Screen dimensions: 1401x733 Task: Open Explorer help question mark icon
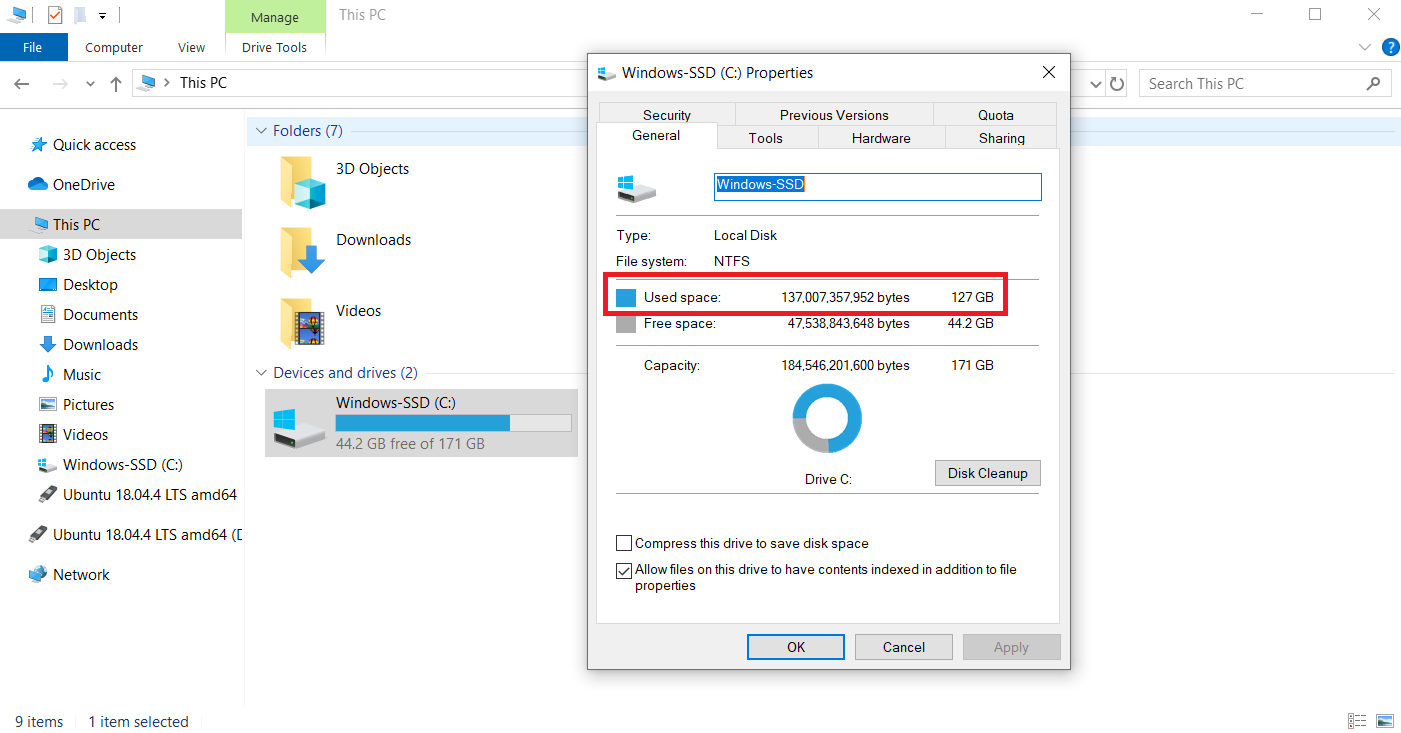[x=1390, y=47]
